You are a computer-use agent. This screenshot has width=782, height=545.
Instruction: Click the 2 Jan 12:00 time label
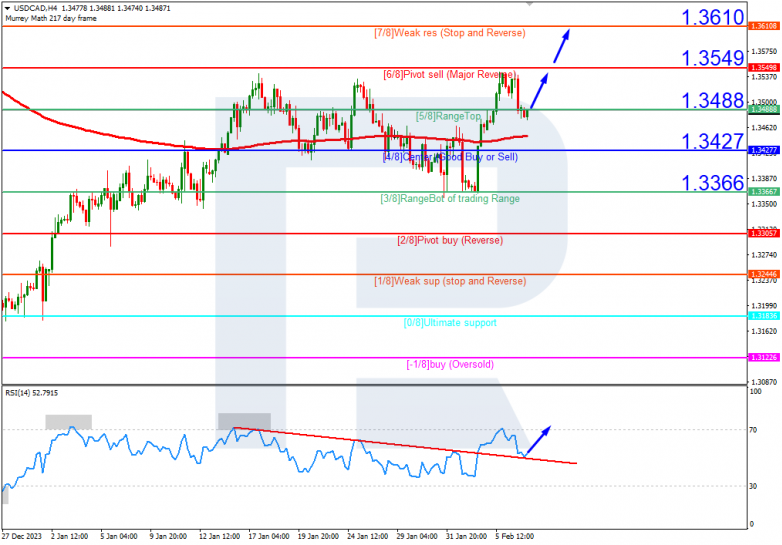coord(69,537)
